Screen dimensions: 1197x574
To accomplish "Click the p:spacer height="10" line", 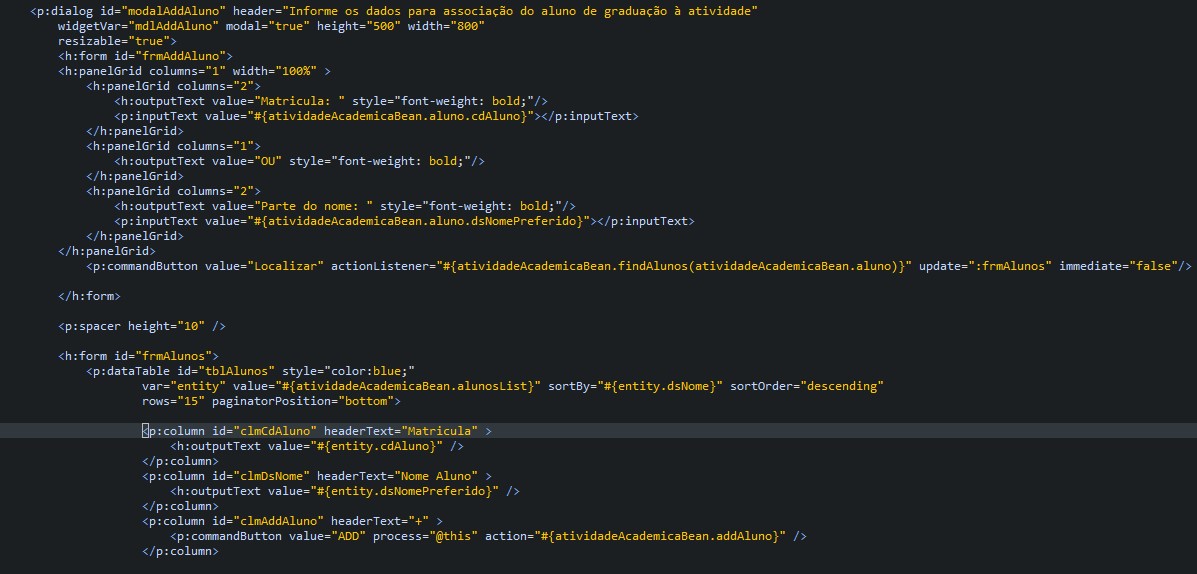I will click(142, 326).
